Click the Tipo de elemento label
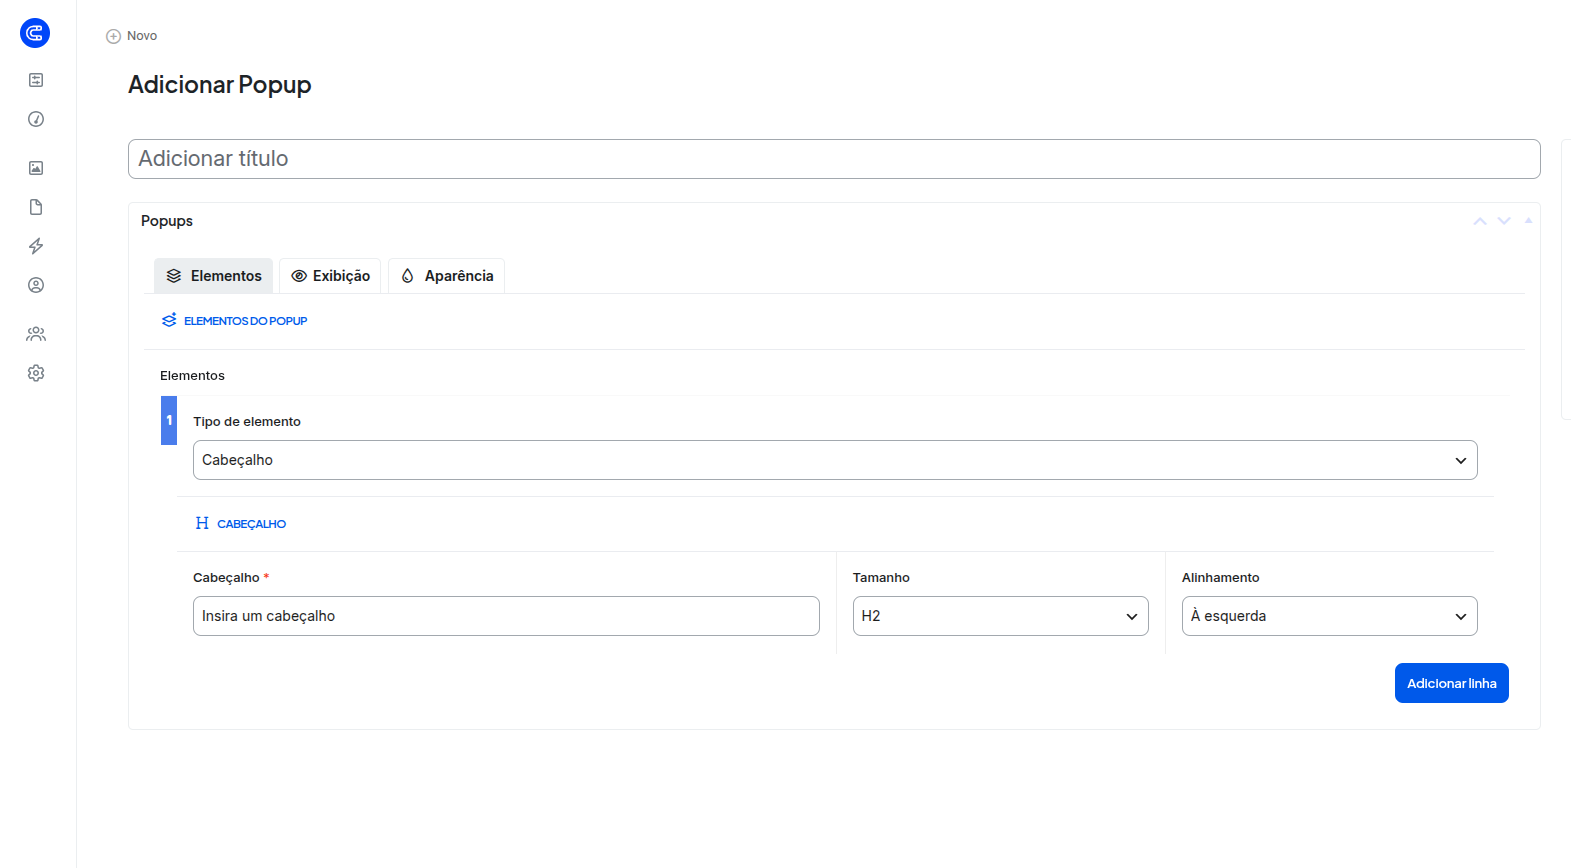The height and width of the screenshot is (868, 1571). 247,422
